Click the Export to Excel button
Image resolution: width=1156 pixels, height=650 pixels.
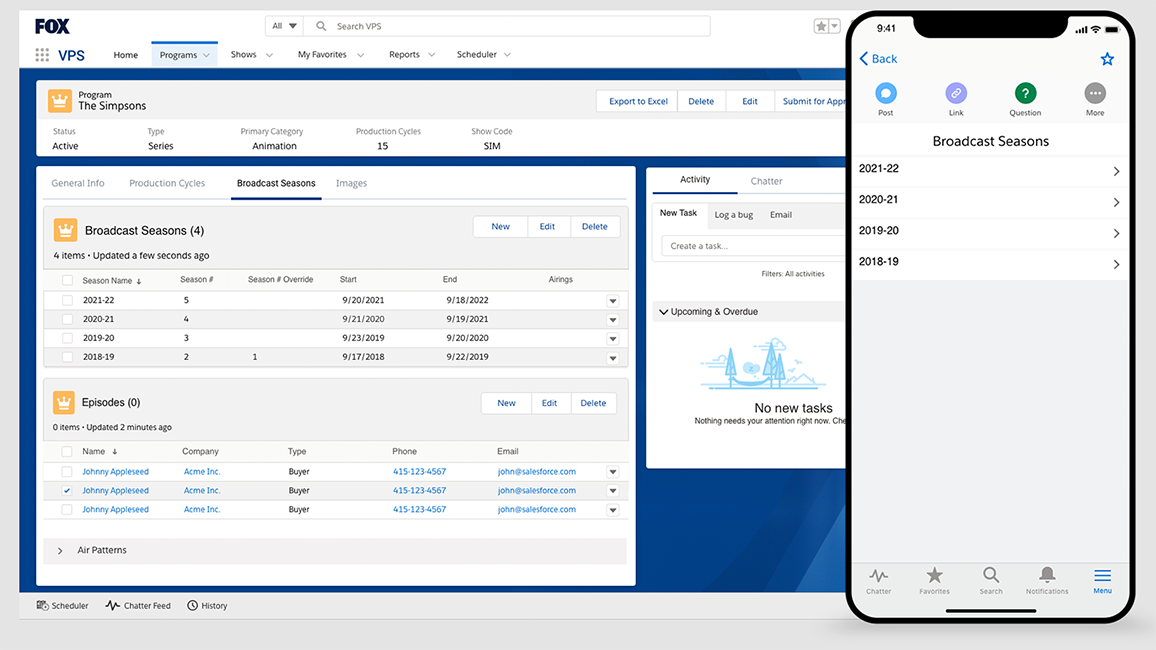pos(637,101)
